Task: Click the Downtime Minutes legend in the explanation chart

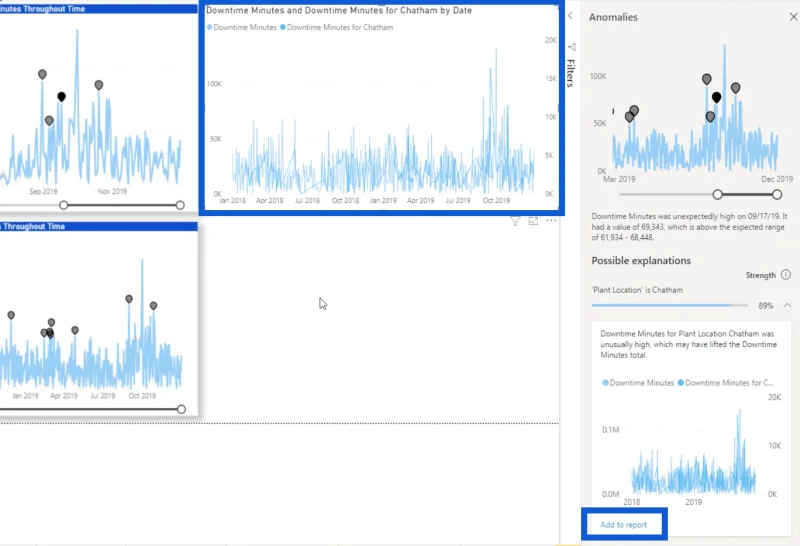Action: [638, 383]
